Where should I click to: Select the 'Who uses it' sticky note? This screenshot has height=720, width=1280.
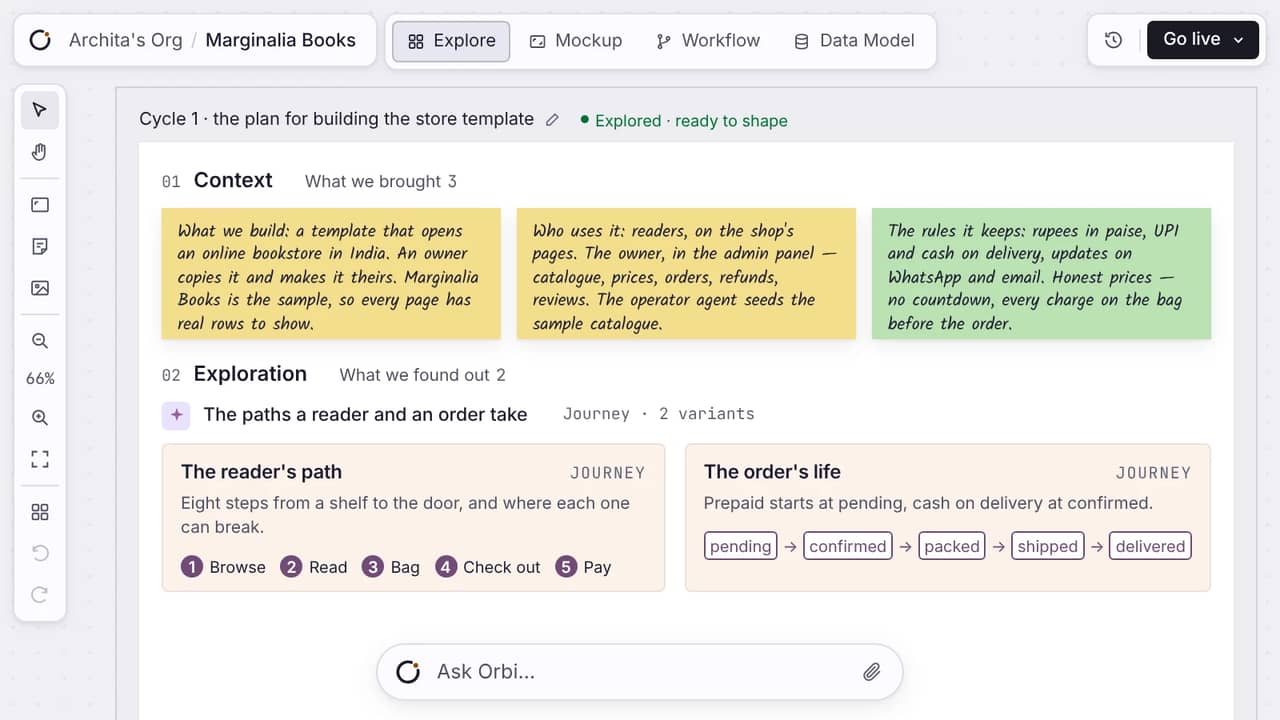[686, 273]
